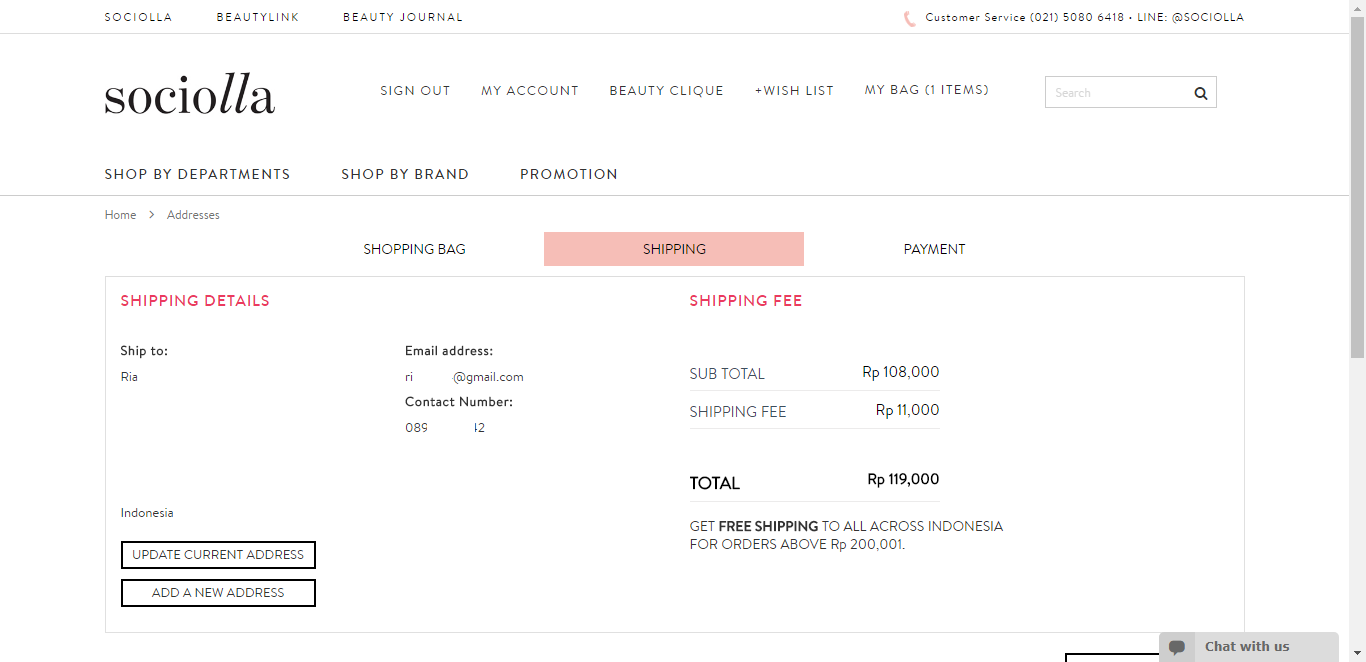The width and height of the screenshot is (1366, 662).
Task: Click the customer service phone icon
Action: pos(909,18)
